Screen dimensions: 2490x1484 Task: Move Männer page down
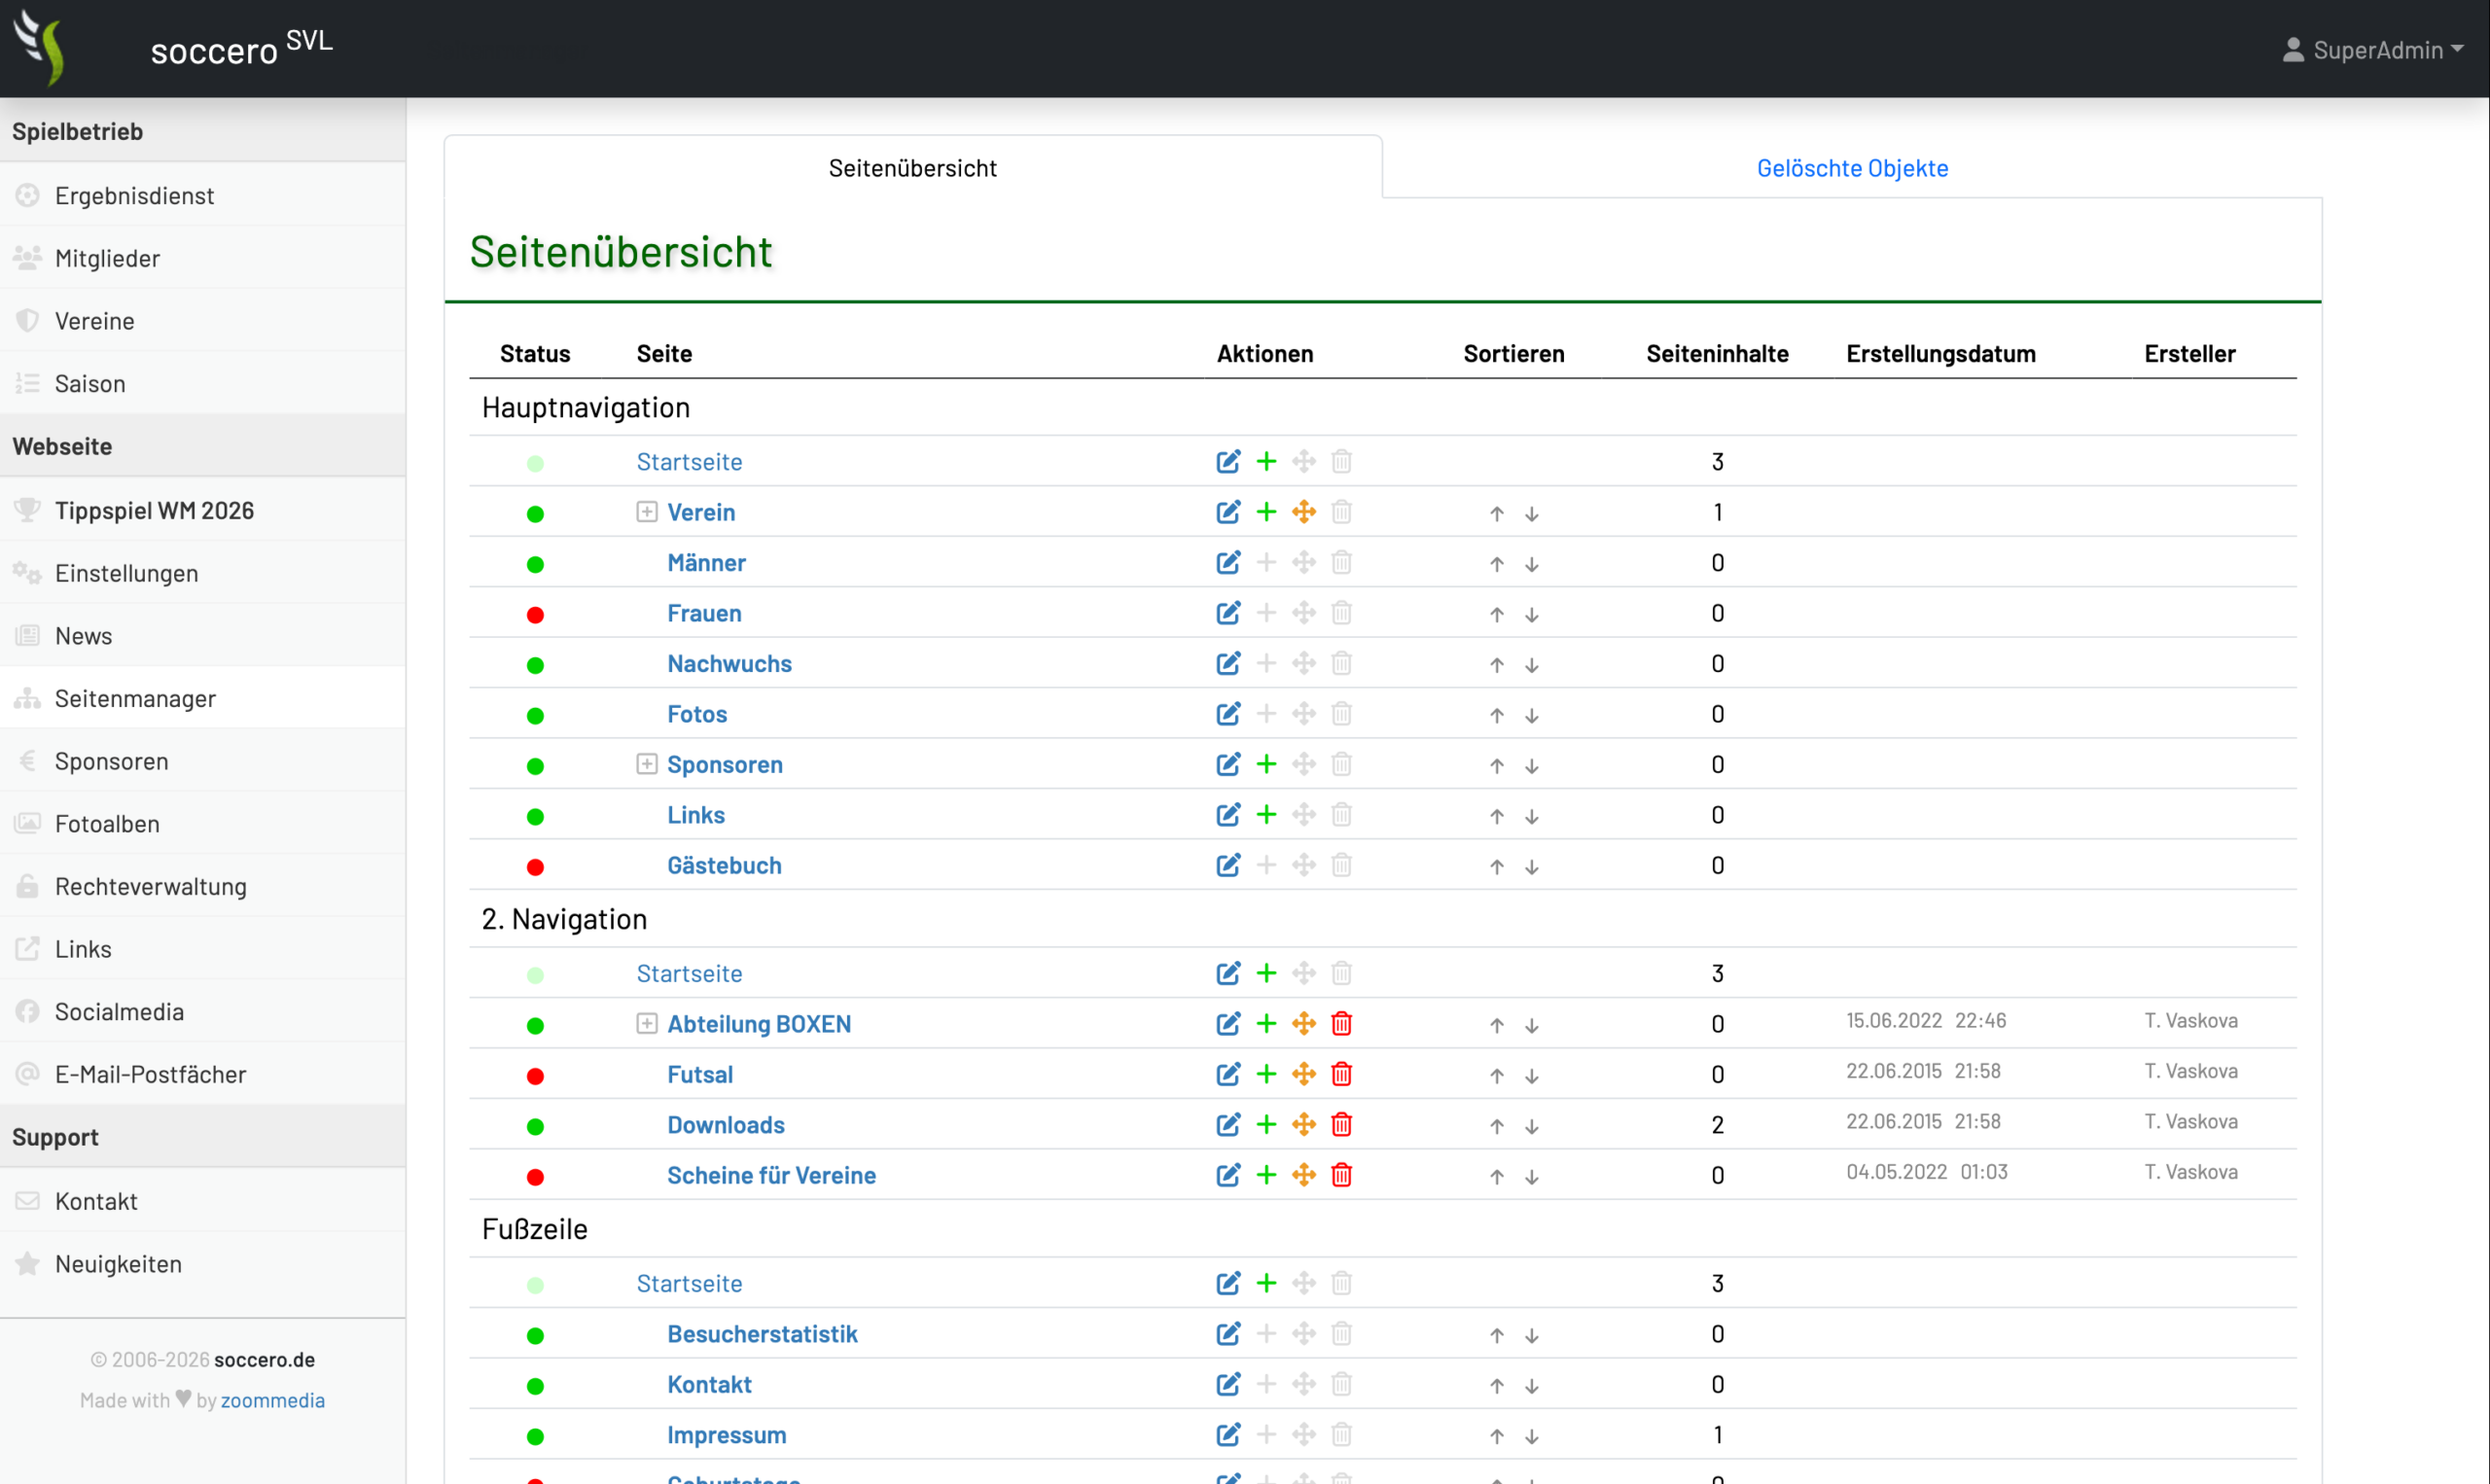click(x=1532, y=565)
